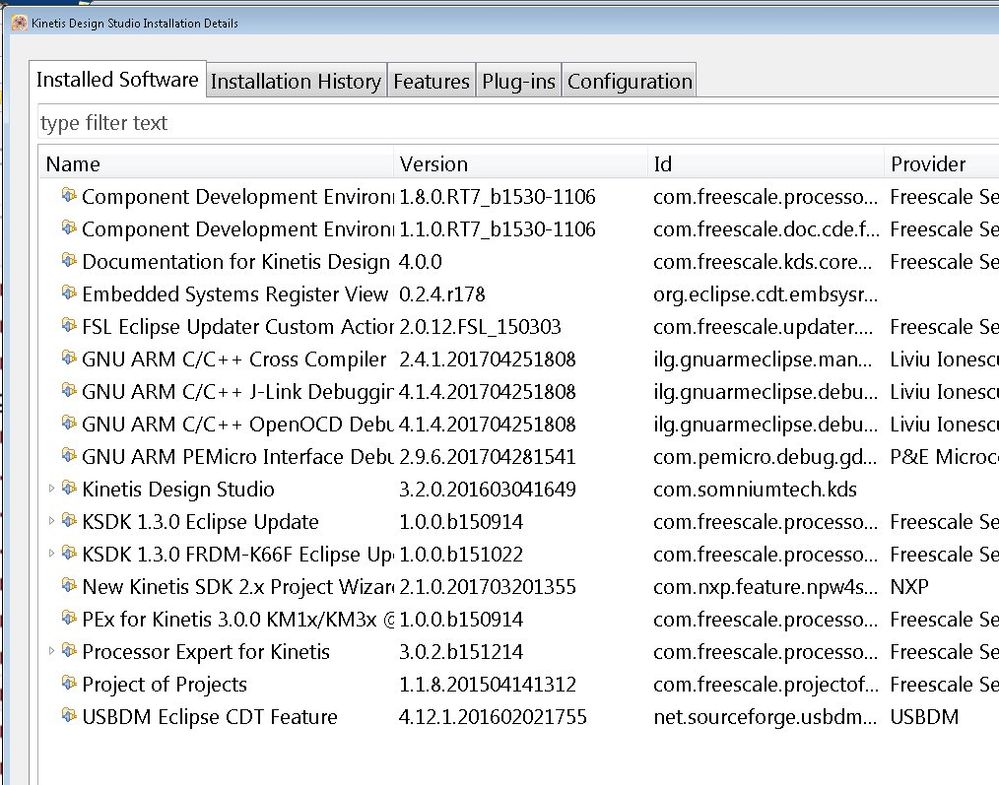Select the USBDM Eclipse CDT Feature name
This screenshot has width=999, height=785.
[x=210, y=717]
